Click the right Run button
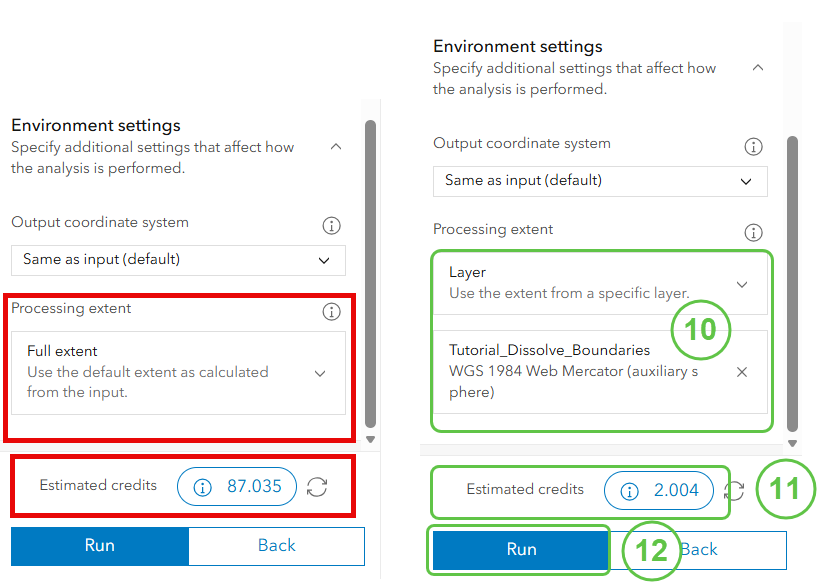Viewport: 819px width, 584px height. [x=521, y=550]
